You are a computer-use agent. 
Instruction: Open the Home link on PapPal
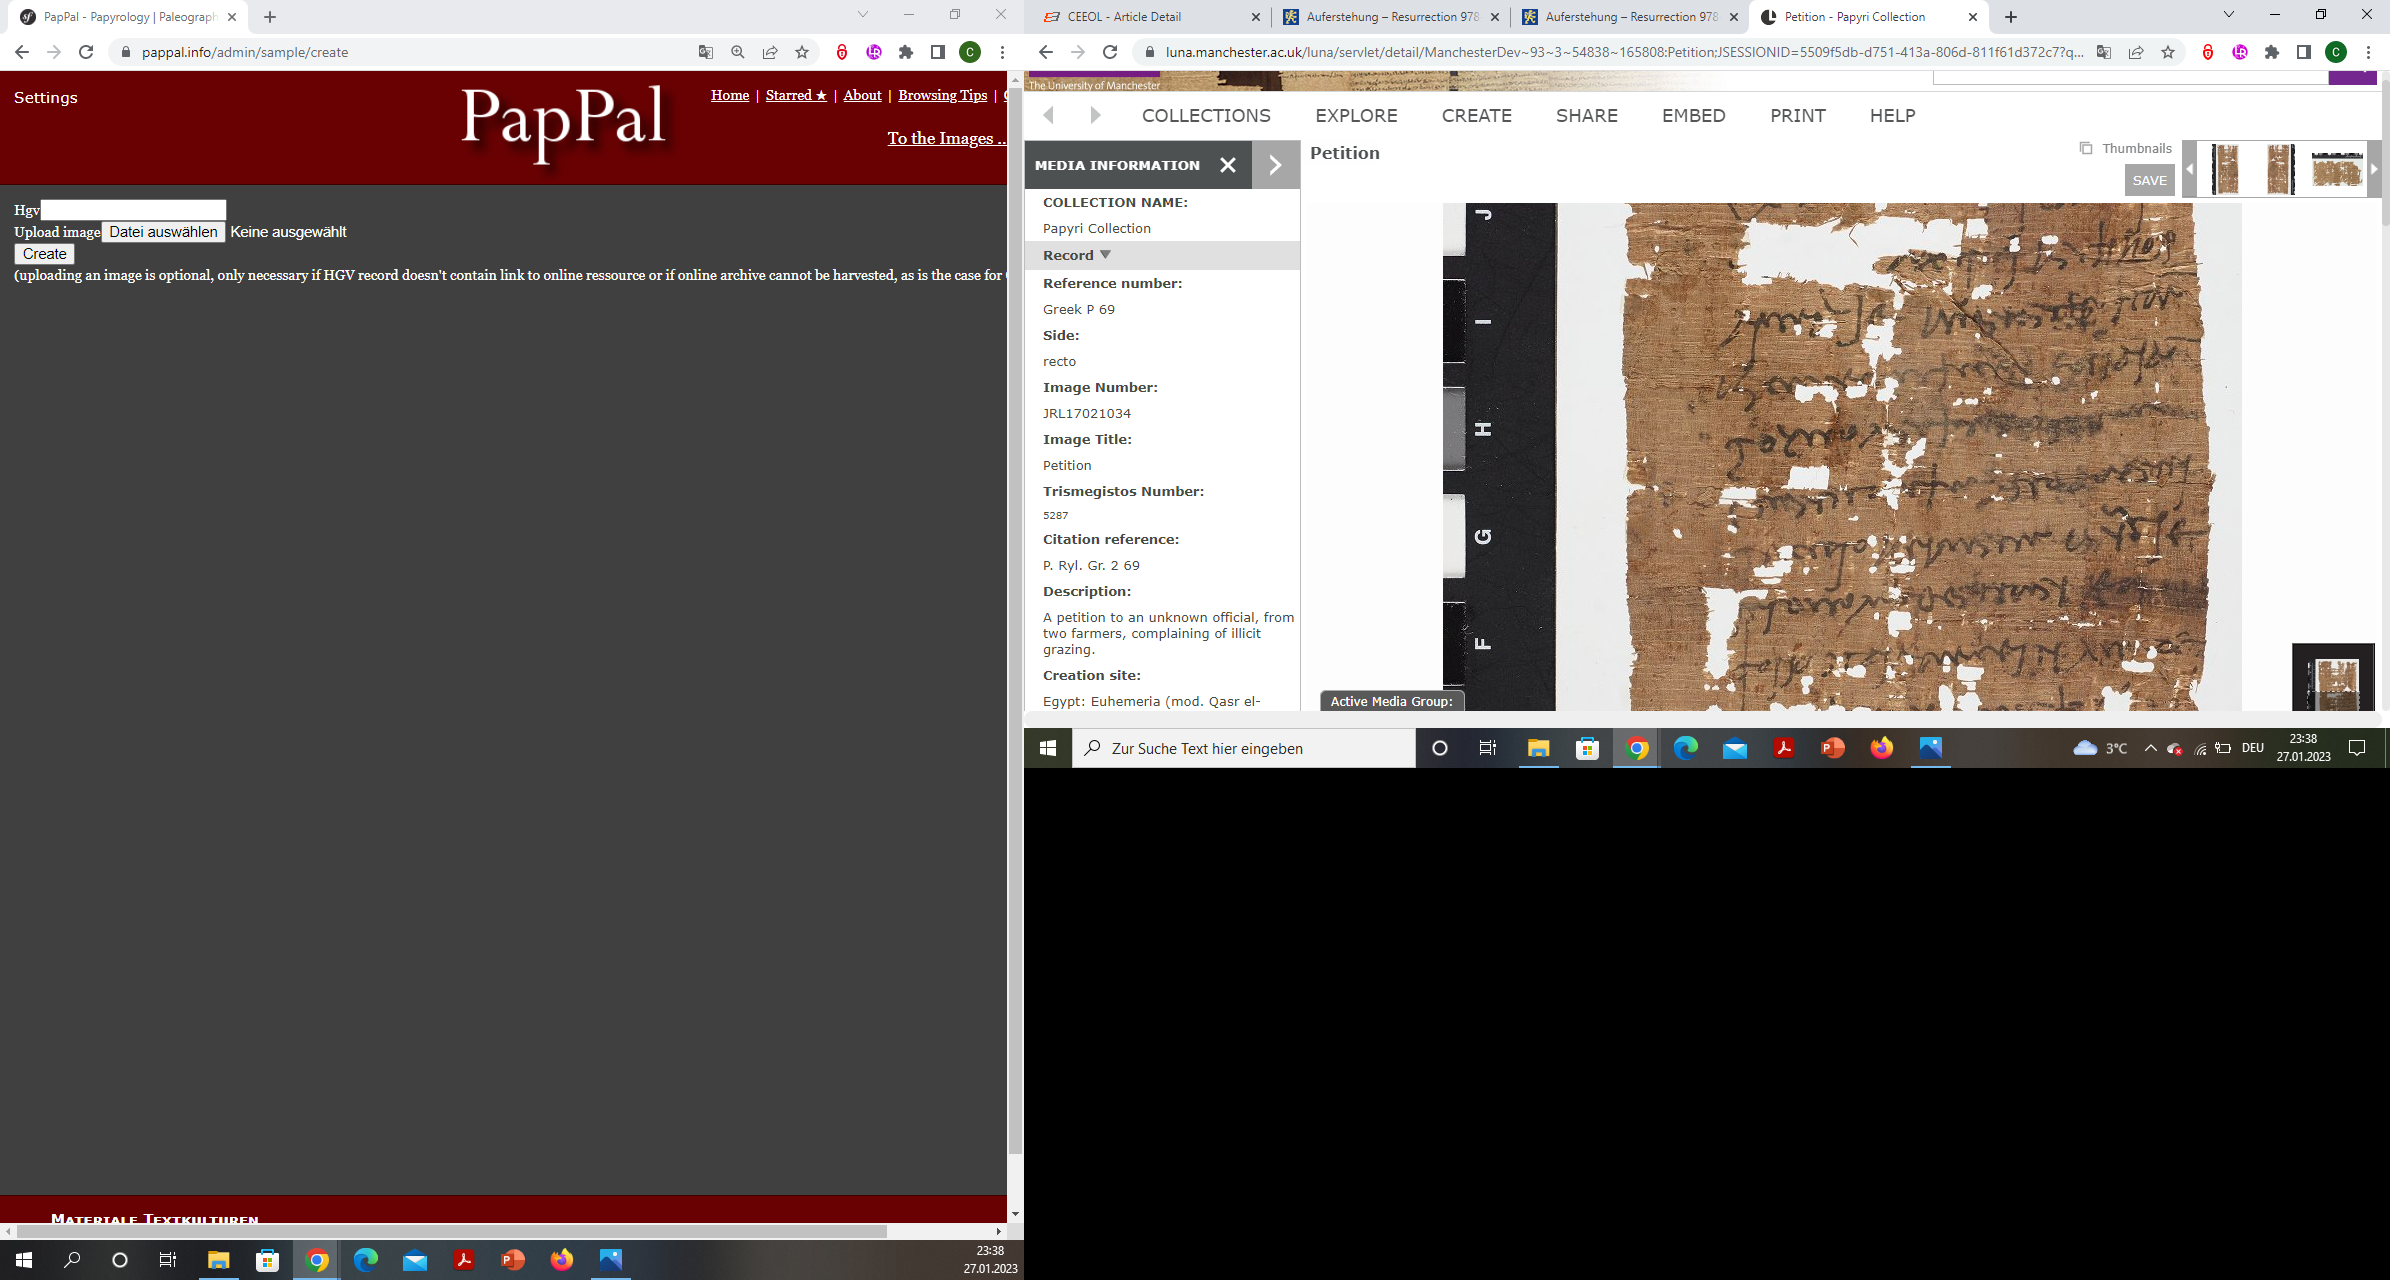(x=730, y=95)
